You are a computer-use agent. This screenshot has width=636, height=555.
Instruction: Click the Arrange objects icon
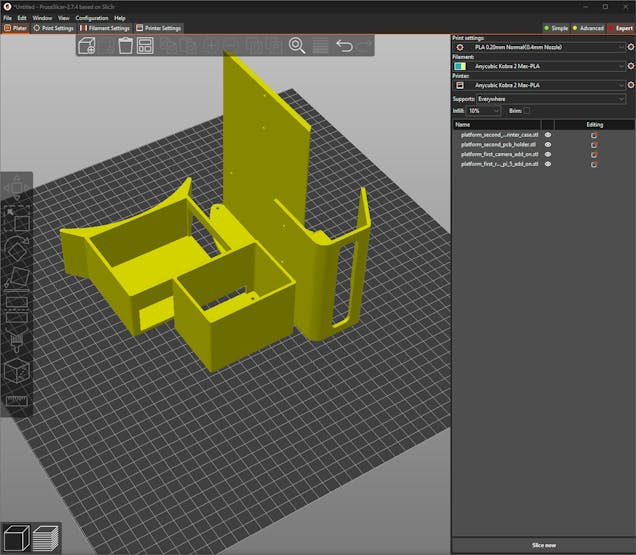point(146,46)
